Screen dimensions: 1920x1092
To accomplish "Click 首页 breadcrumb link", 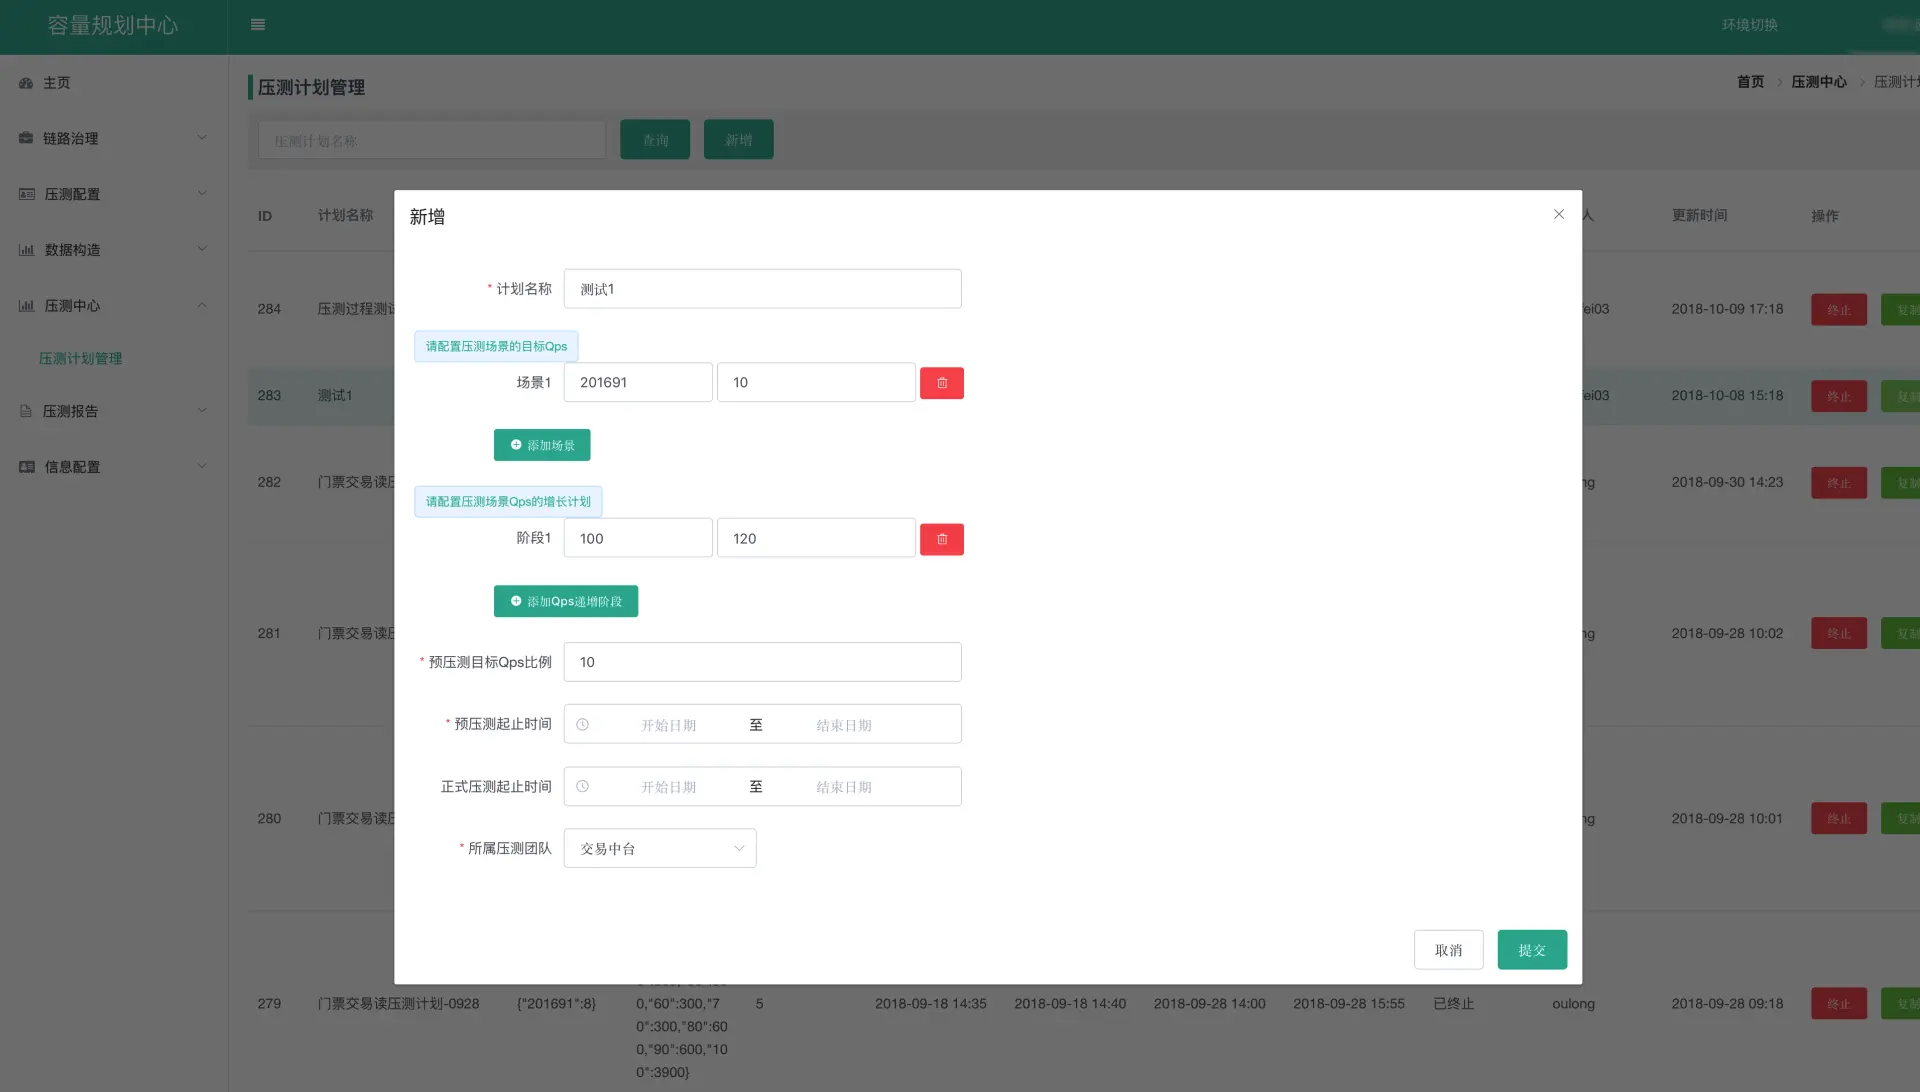I will (1750, 82).
